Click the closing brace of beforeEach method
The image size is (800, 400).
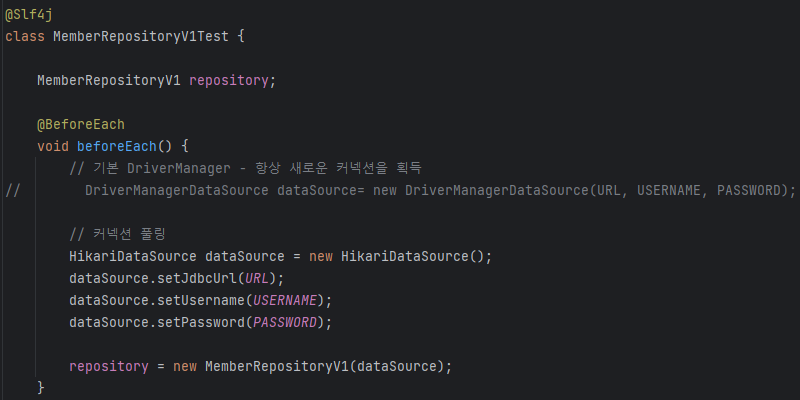(x=41, y=387)
